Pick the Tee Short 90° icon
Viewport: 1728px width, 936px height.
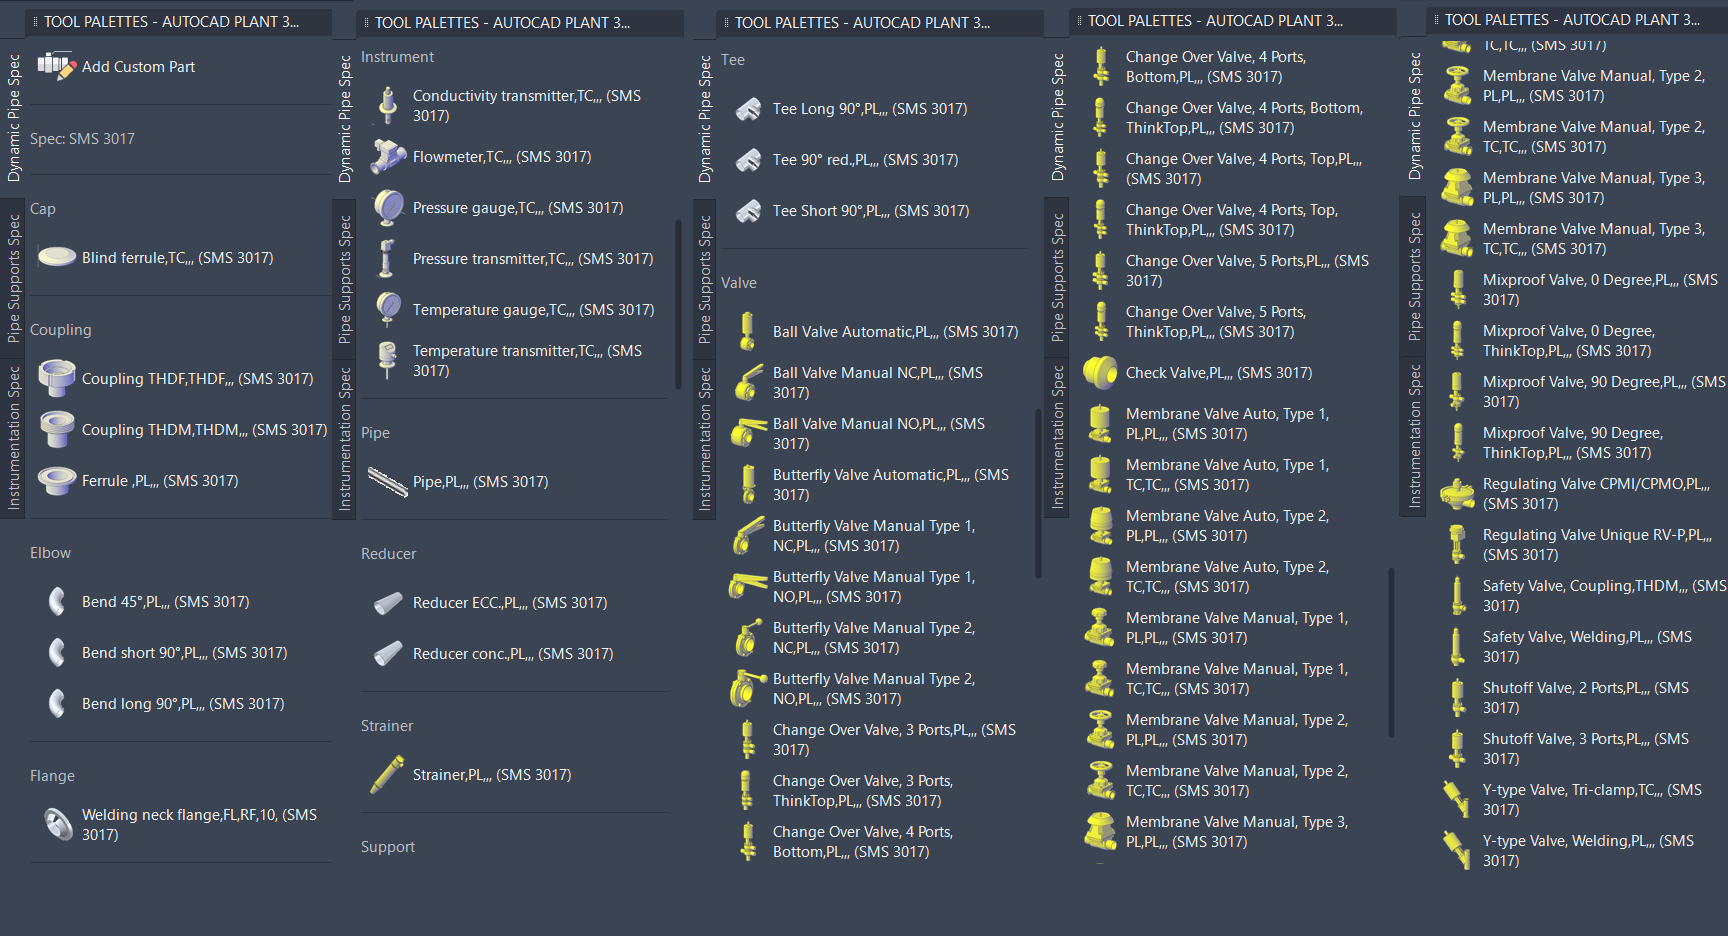(748, 210)
